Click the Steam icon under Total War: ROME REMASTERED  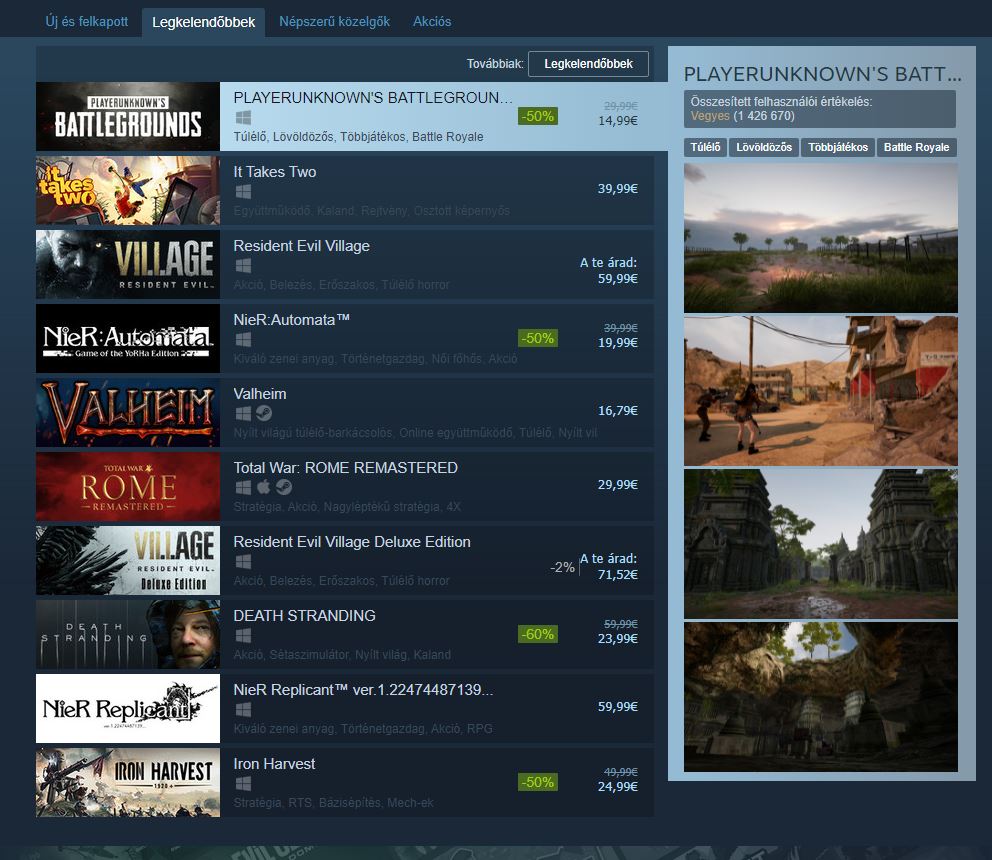(284, 488)
